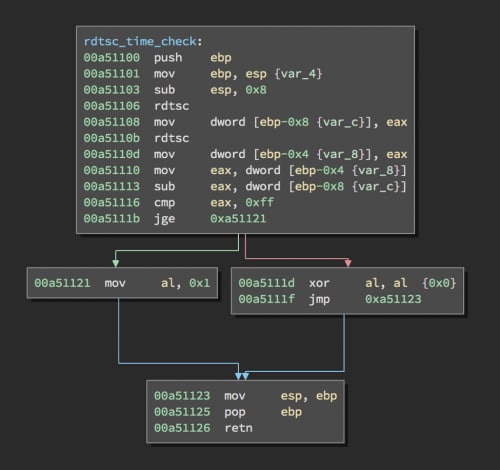Select address 00a51108 in the listing
The image size is (500, 470).
(x=111, y=122)
